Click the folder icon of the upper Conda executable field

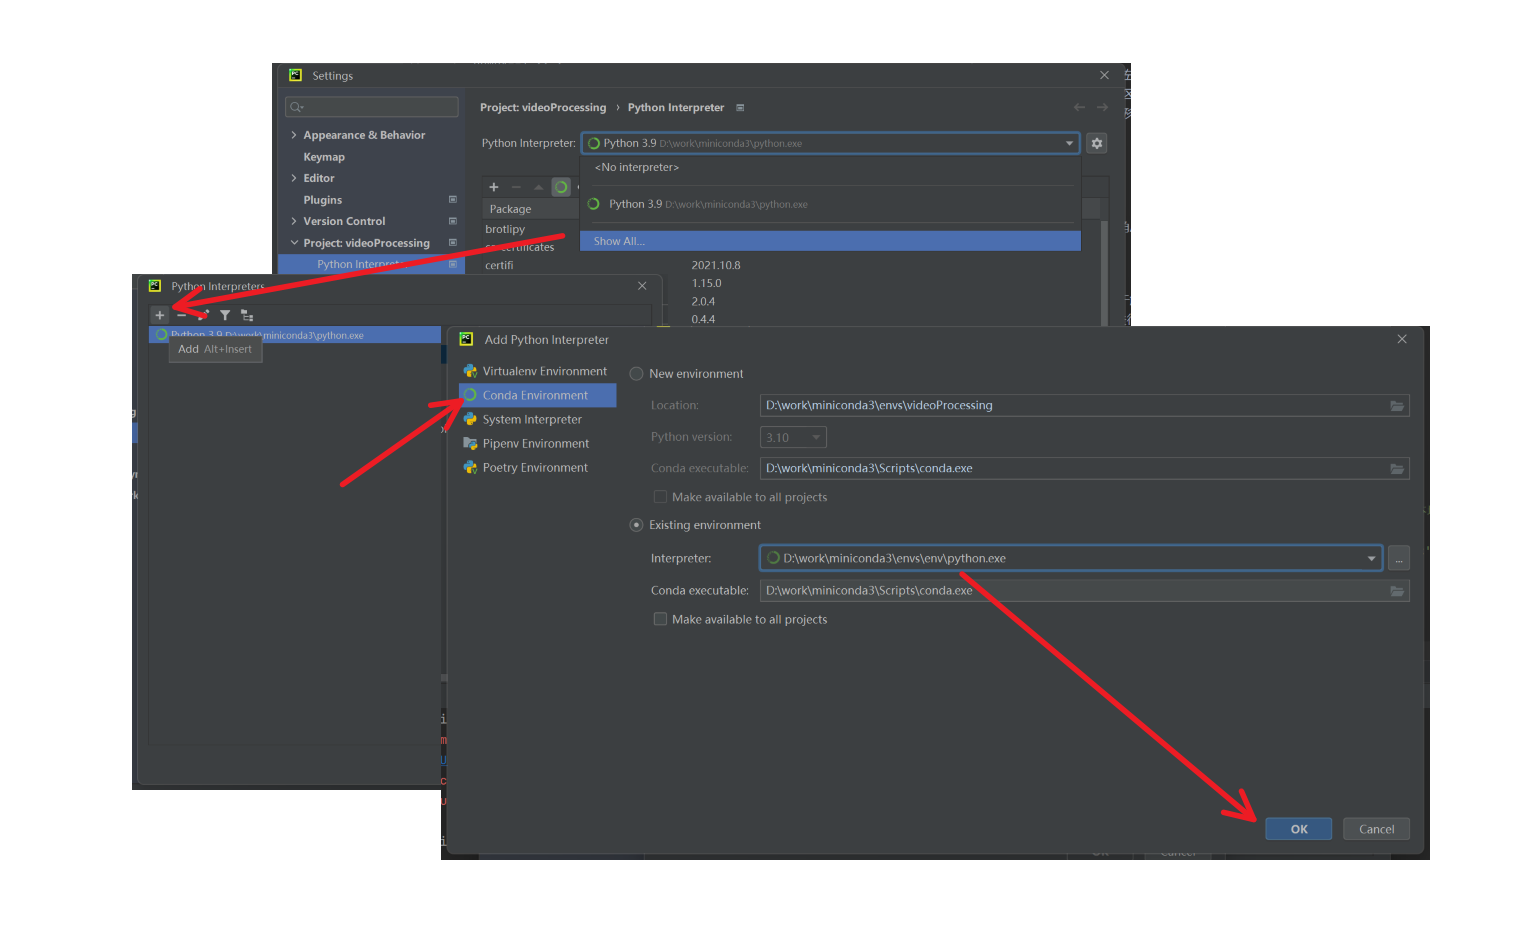coord(1397,468)
